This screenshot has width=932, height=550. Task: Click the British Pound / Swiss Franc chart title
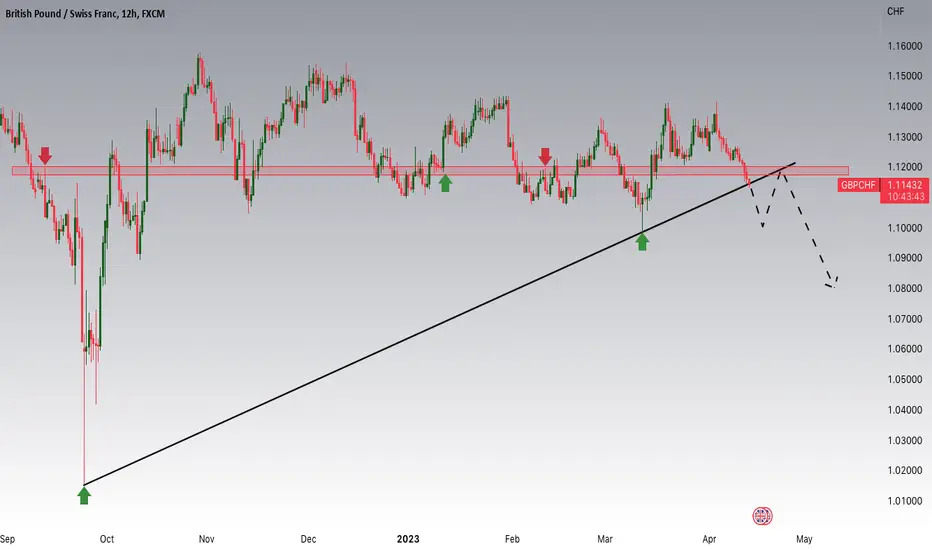pyautogui.click(x=85, y=13)
